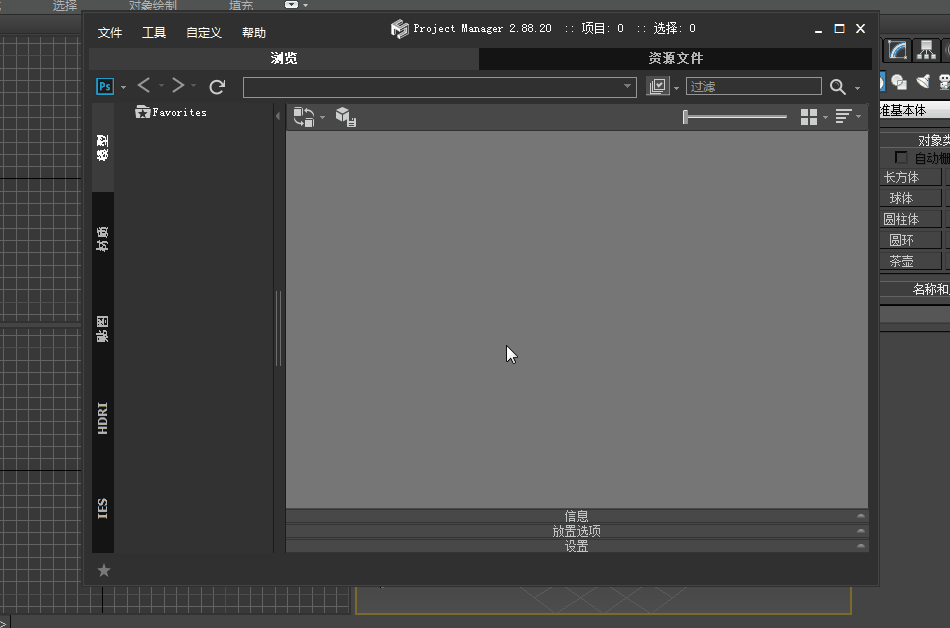Click the Photoshop (Ps) icon
The width and height of the screenshot is (950, 628).
[104, 87]
